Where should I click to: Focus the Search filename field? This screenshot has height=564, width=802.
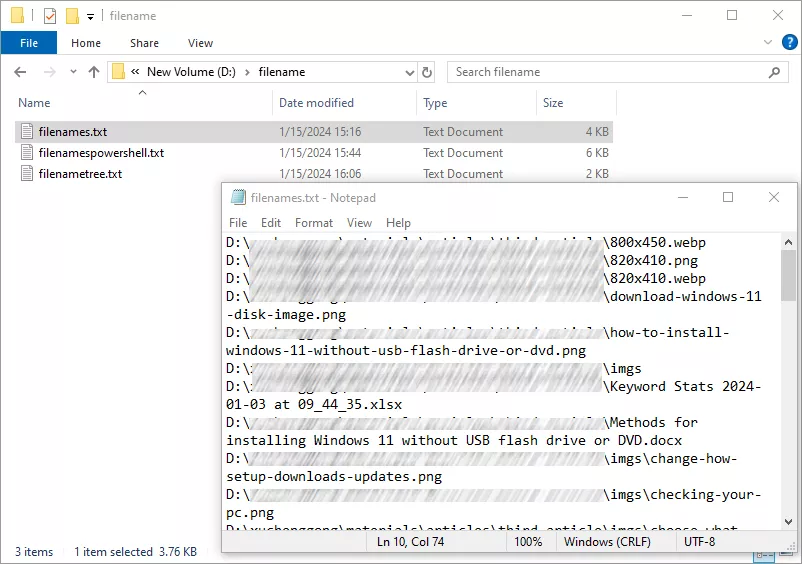[x=617, y=72]
